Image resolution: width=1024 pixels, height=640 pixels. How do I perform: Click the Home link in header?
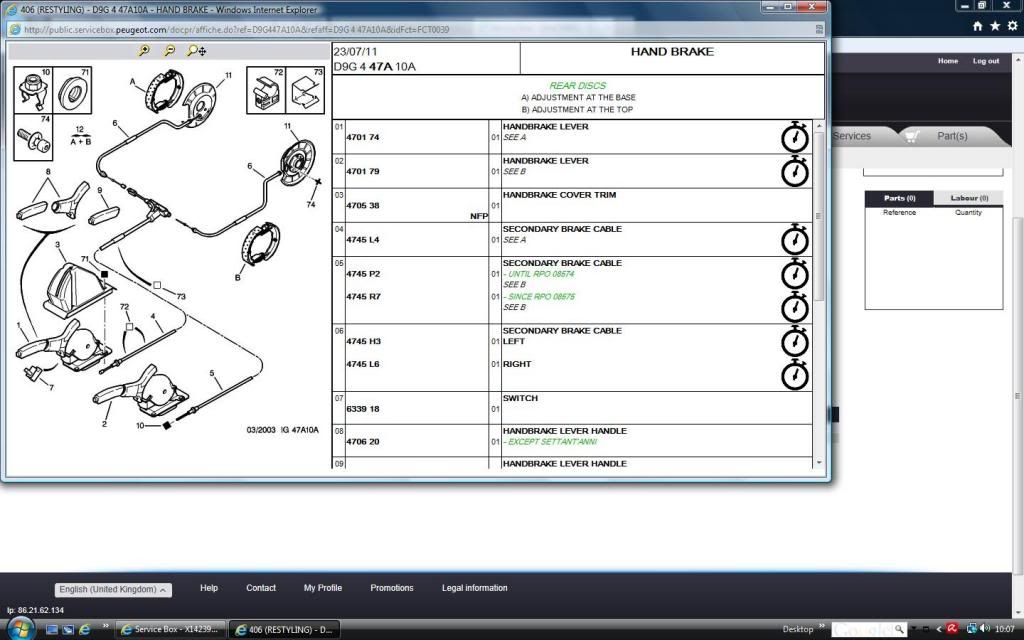pyautogui.click(x=948, y=61)
